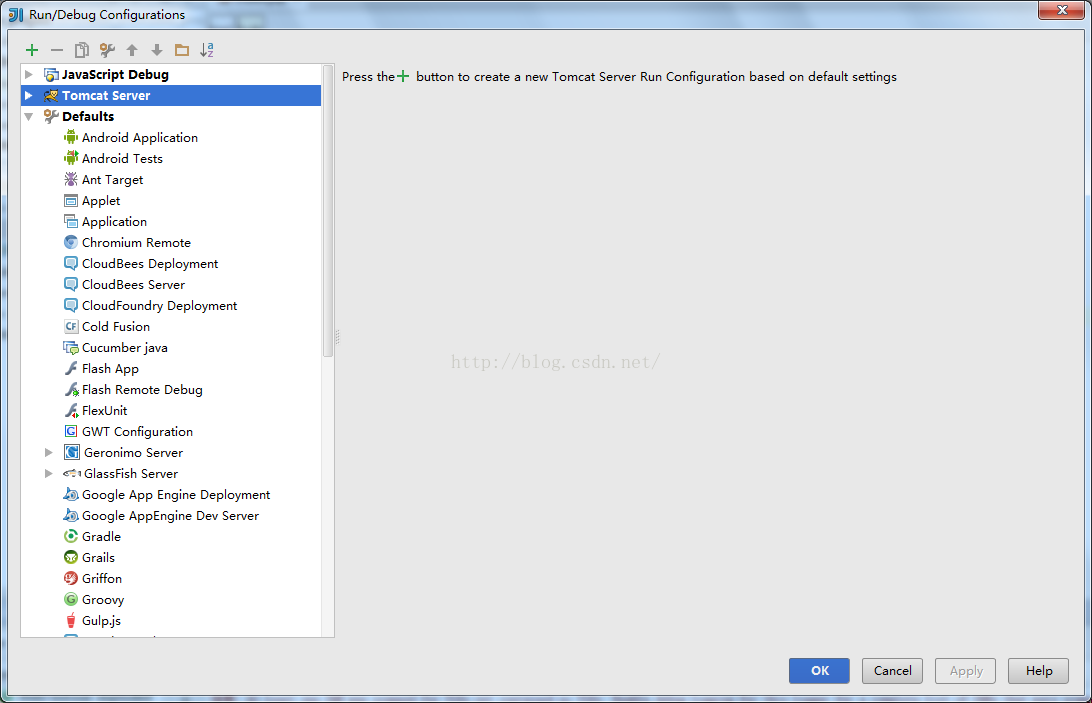Image resolution: width=1092 pixels, height=703 pixels.
Task: Expand the Geronimo Server node
Action: [x=49, y=452]
